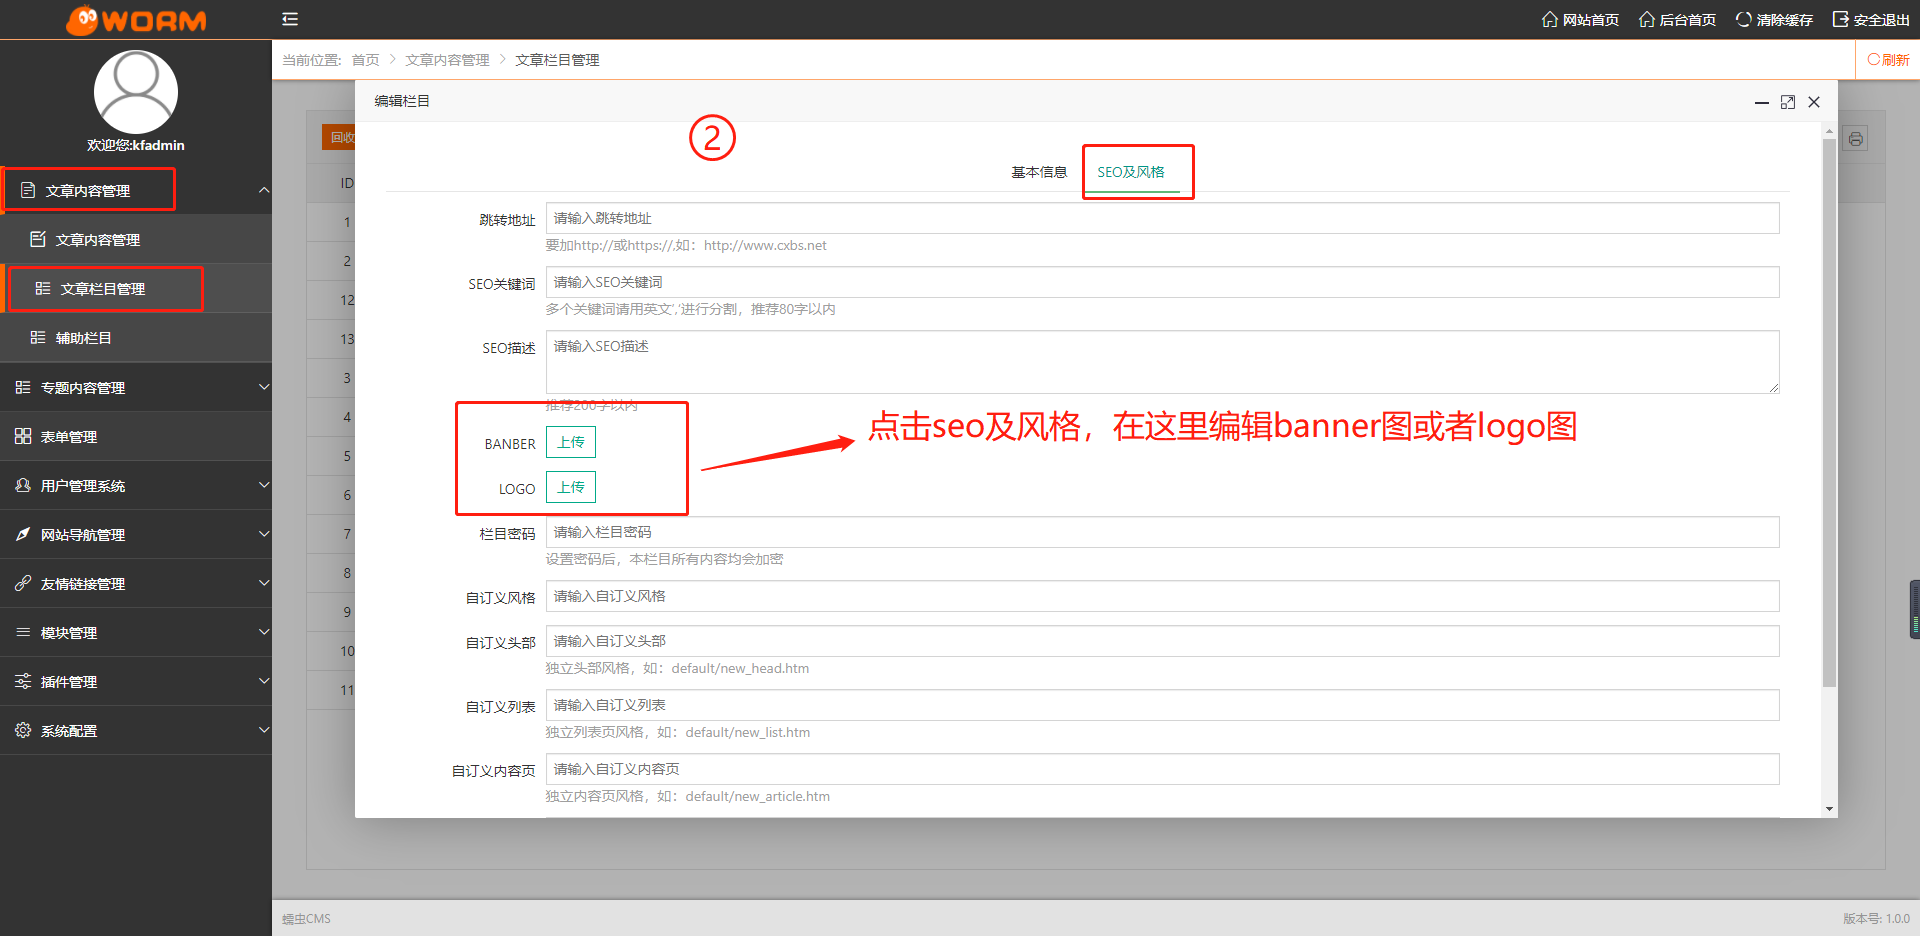Image resolution: width=1920 pixels, height=936 pixels.
Task: Click the 自订义头部 input field
Action: click(x=1162, y=641)
